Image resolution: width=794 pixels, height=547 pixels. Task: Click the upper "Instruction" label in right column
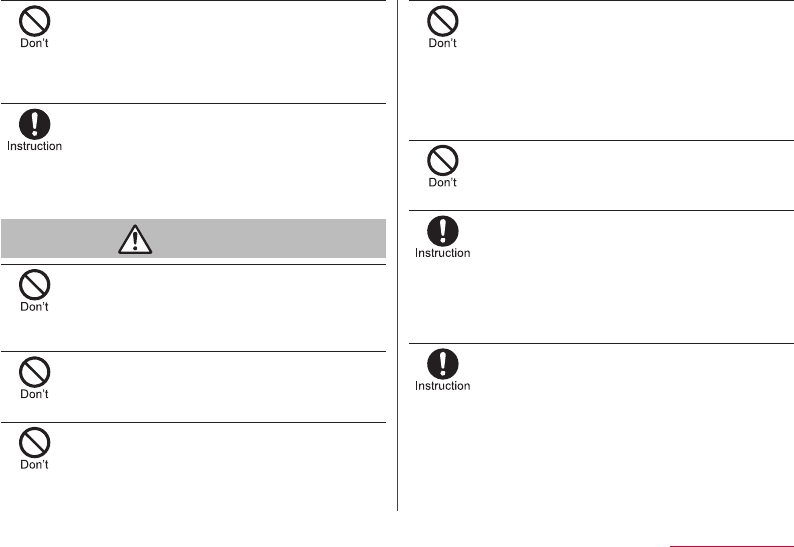[443, 253]
